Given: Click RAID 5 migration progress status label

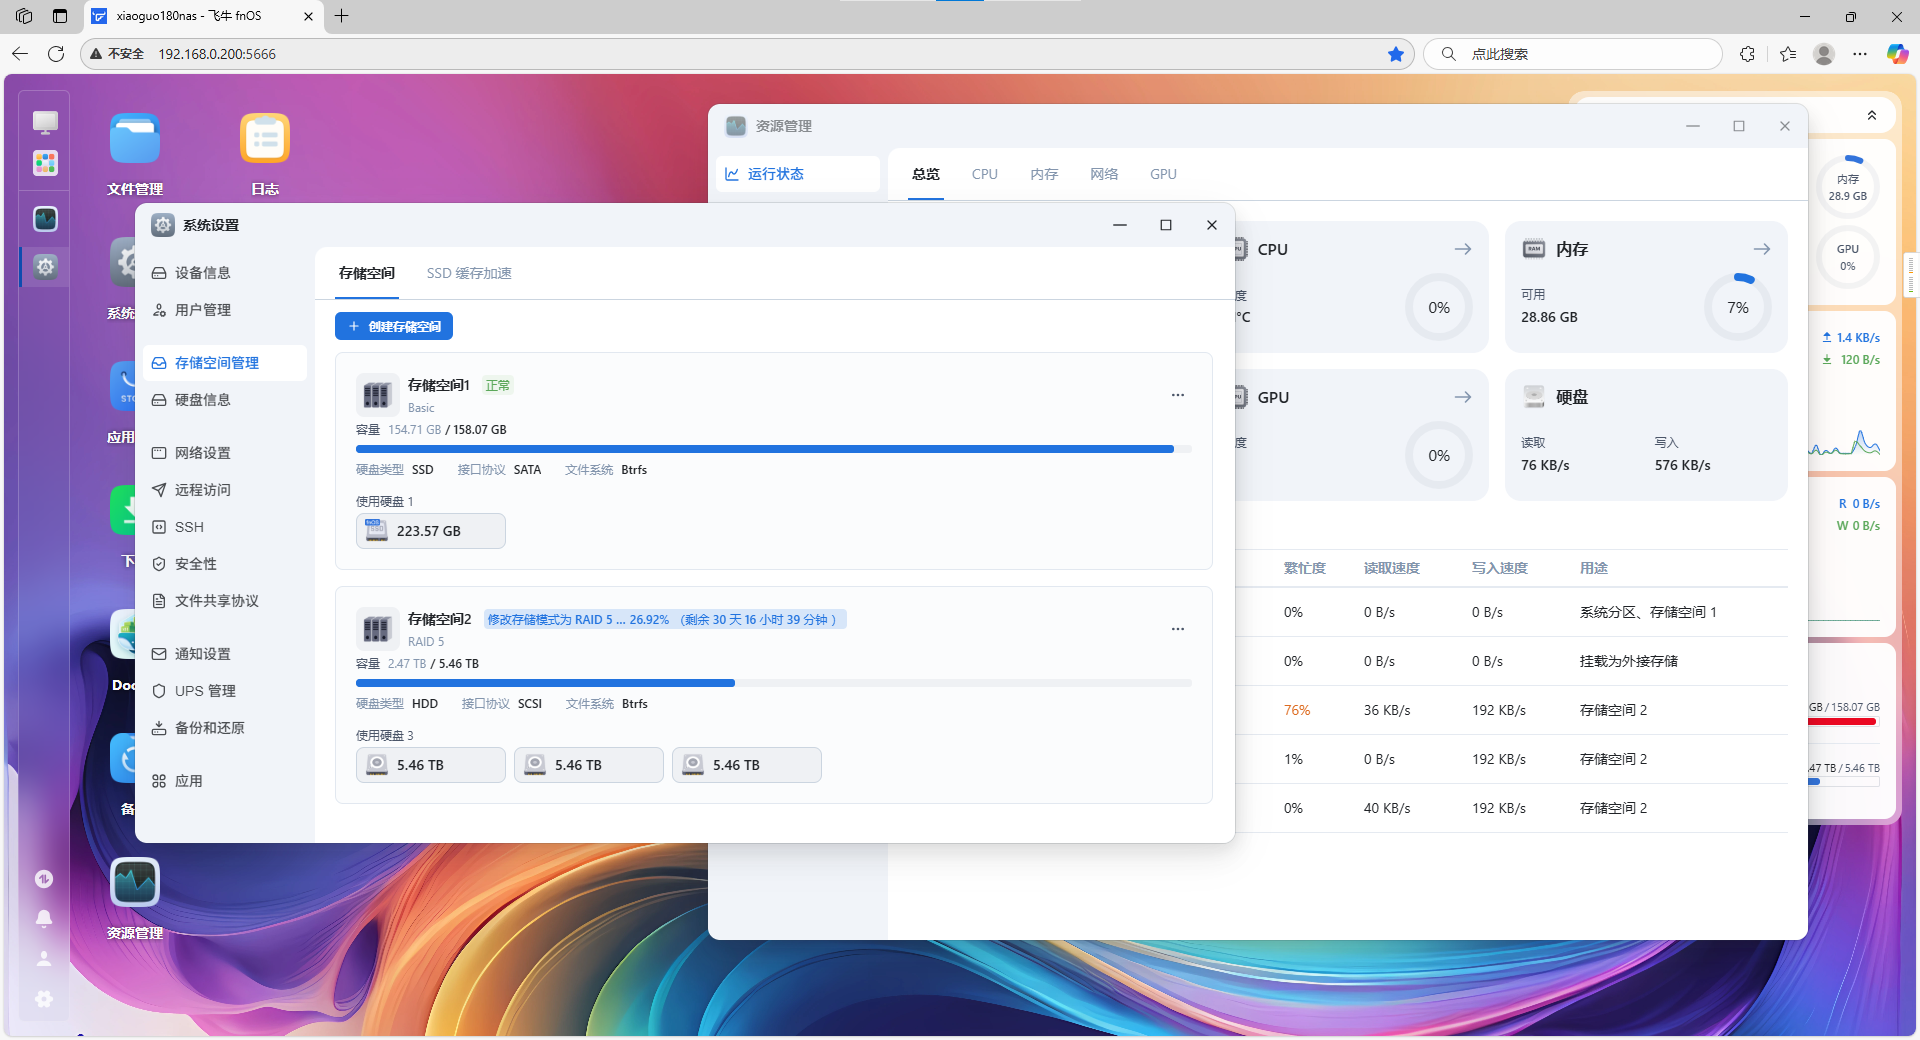Looking at the screenshot, I should [x=665, y=620].
